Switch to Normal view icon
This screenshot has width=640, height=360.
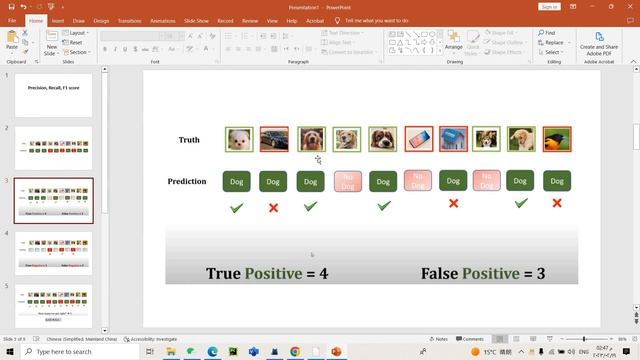(499, 339)
